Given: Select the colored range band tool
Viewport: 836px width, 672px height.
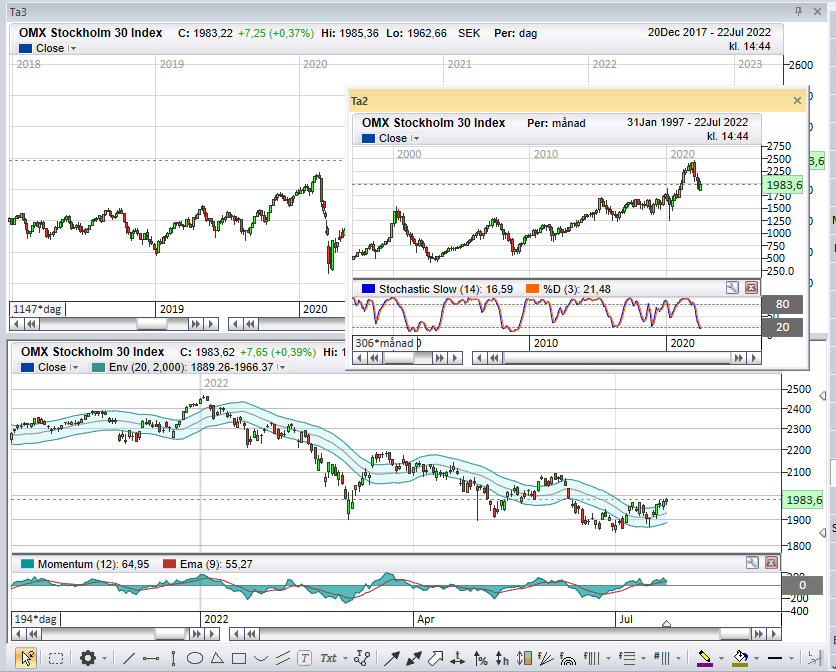Looking at the screenshot, I should [524, 659].
